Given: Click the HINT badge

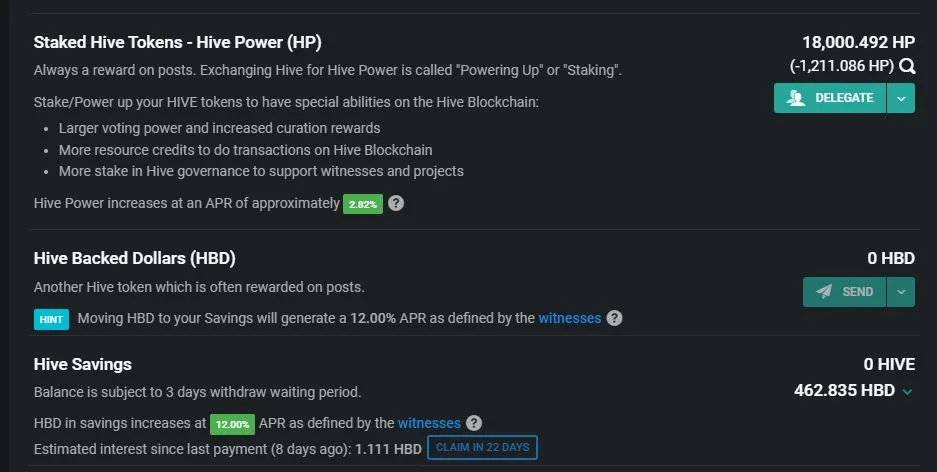Looking at the screenshot, I should [x=51, y=319].
